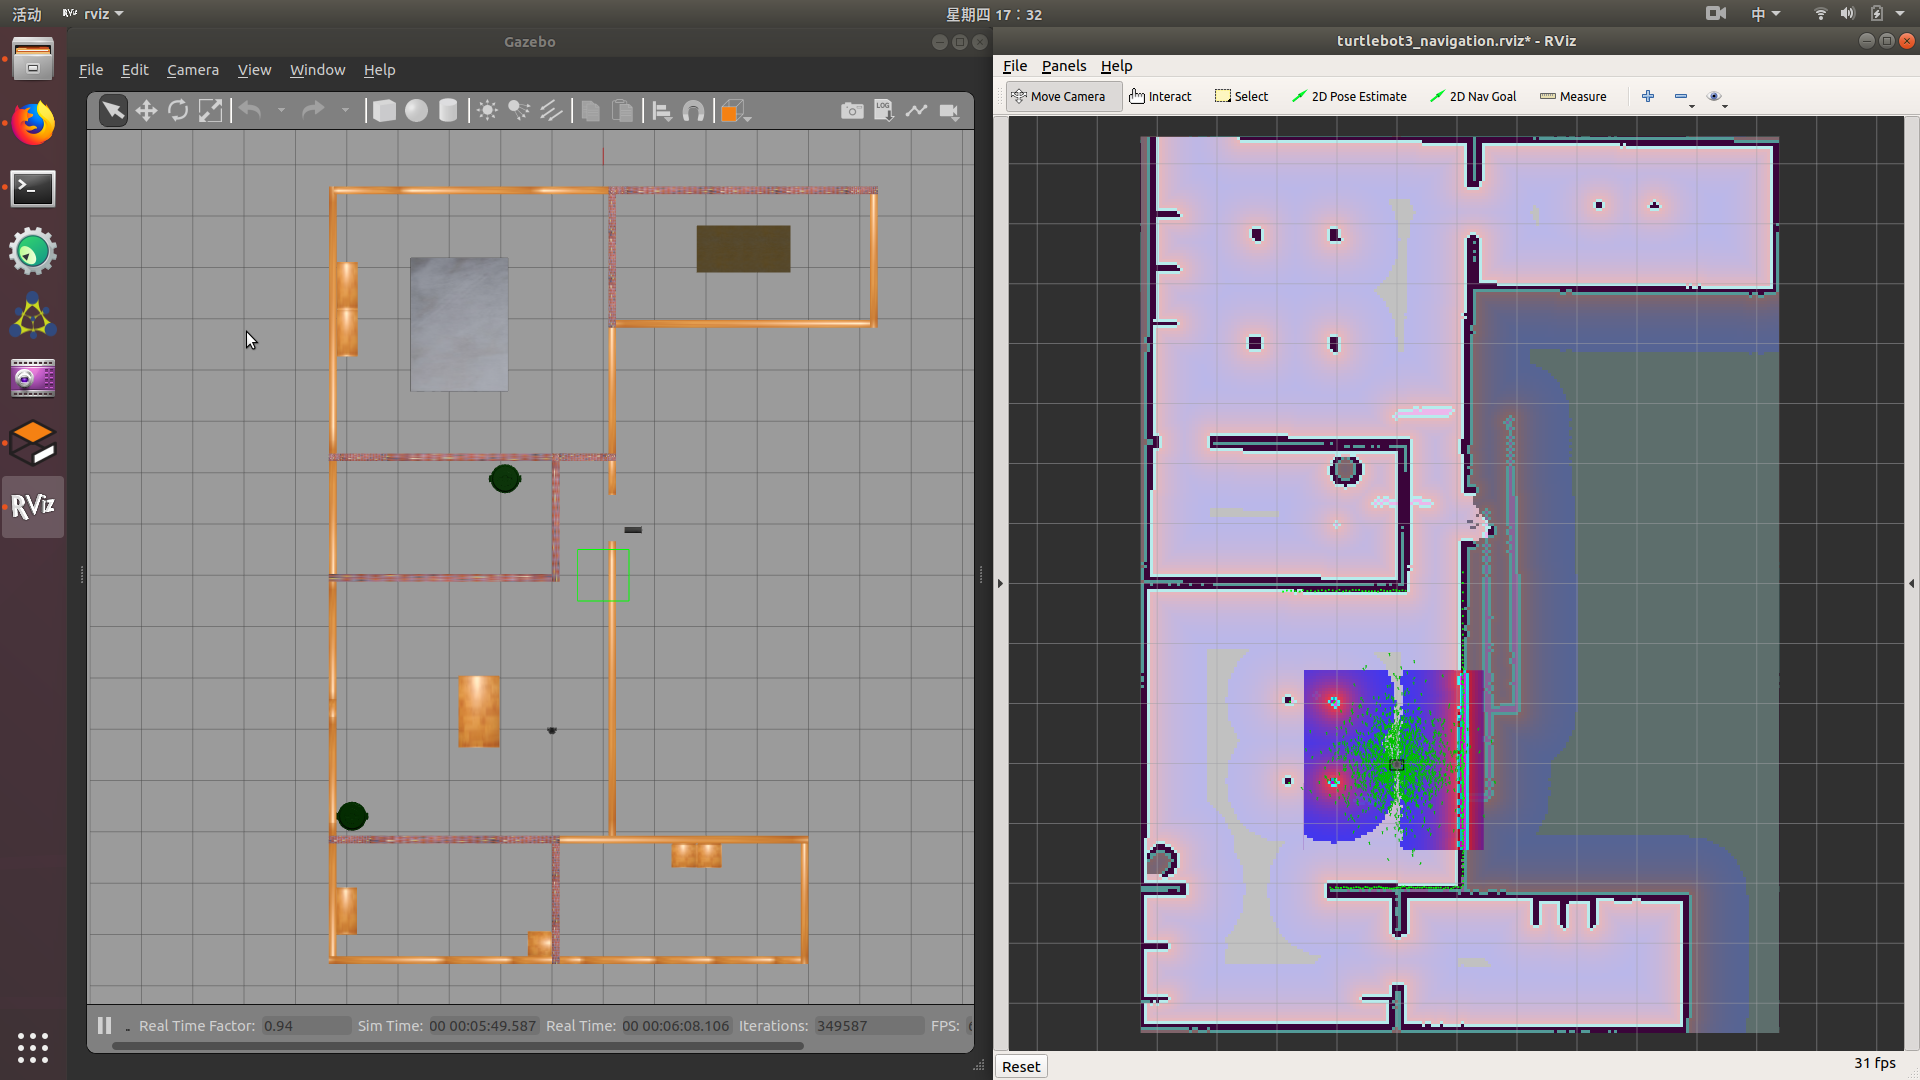Activate the 2D Nav Goal tool
Screen dimensions: 1920x1080
(x=1473, y=96)
